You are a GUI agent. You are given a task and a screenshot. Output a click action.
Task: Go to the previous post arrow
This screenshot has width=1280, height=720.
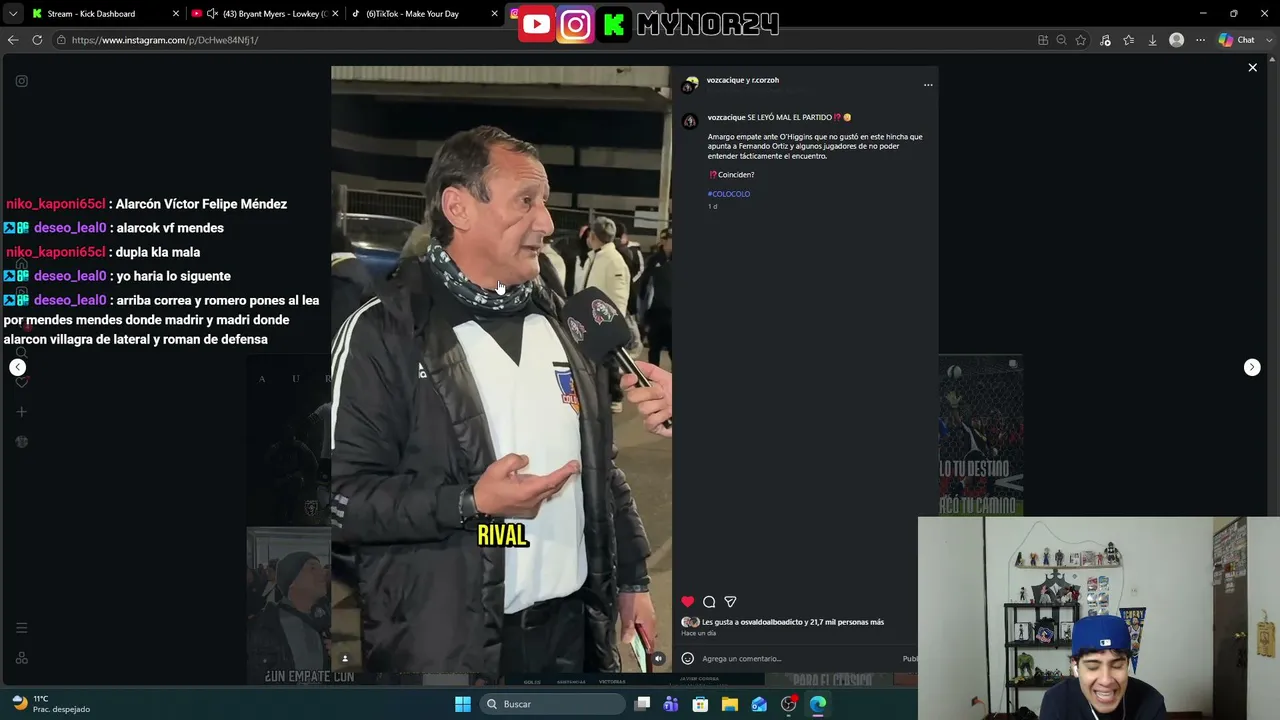click(17, 367)
